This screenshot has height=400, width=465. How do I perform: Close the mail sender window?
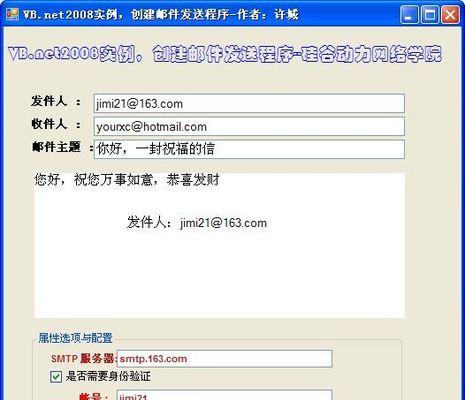(450, 15)
